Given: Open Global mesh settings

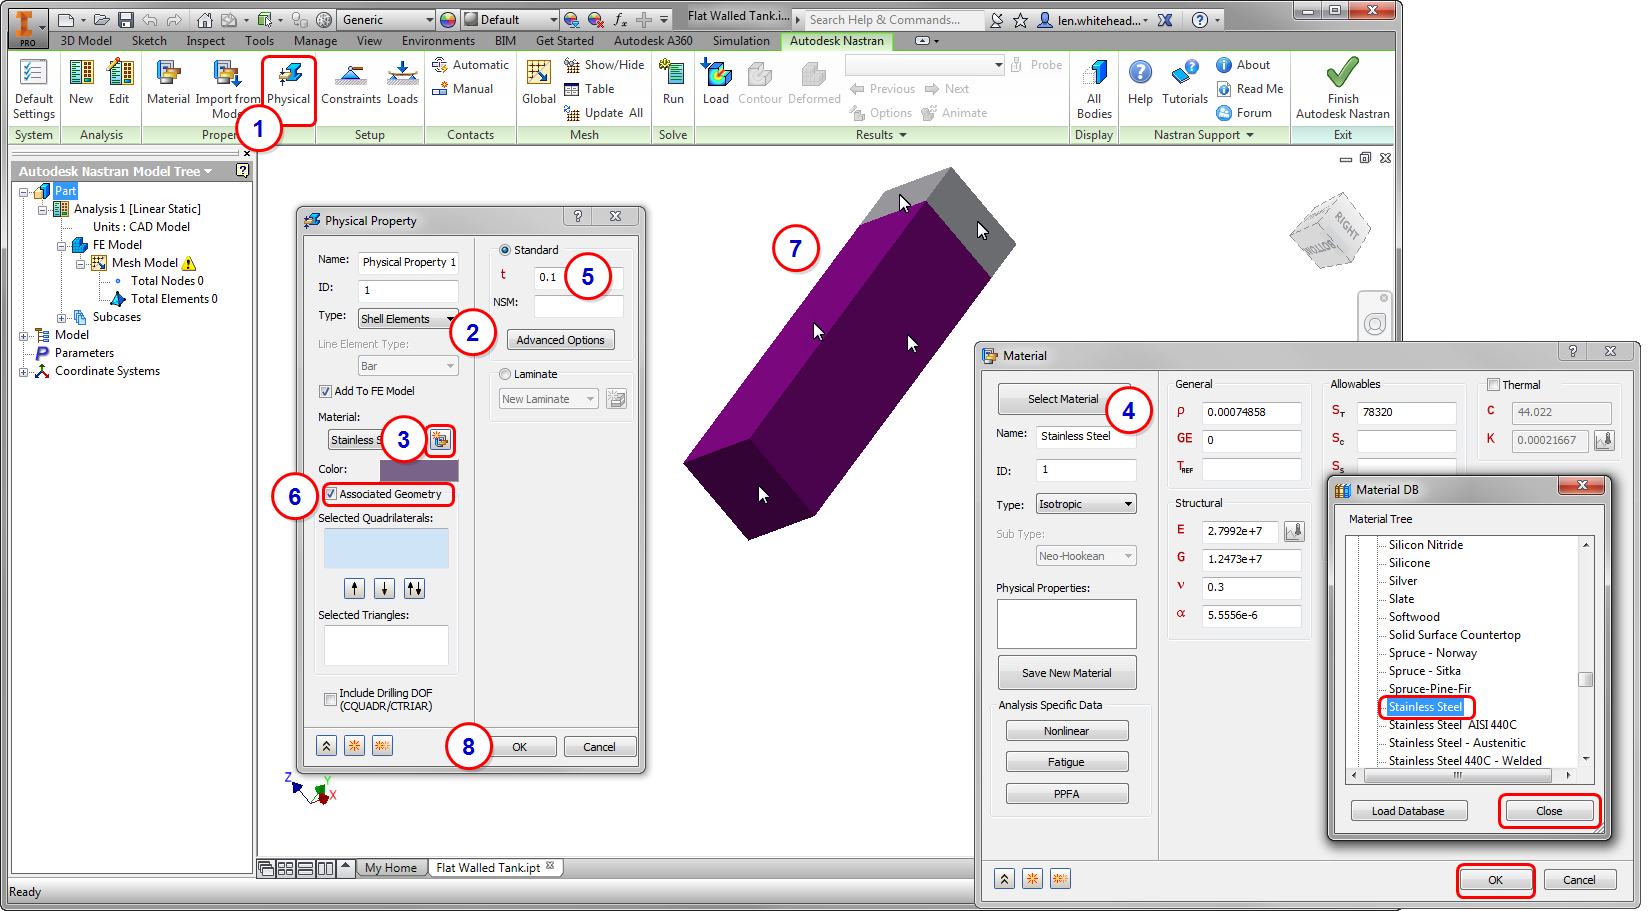Looking at the screenshot, I should [x=539, y=82].
